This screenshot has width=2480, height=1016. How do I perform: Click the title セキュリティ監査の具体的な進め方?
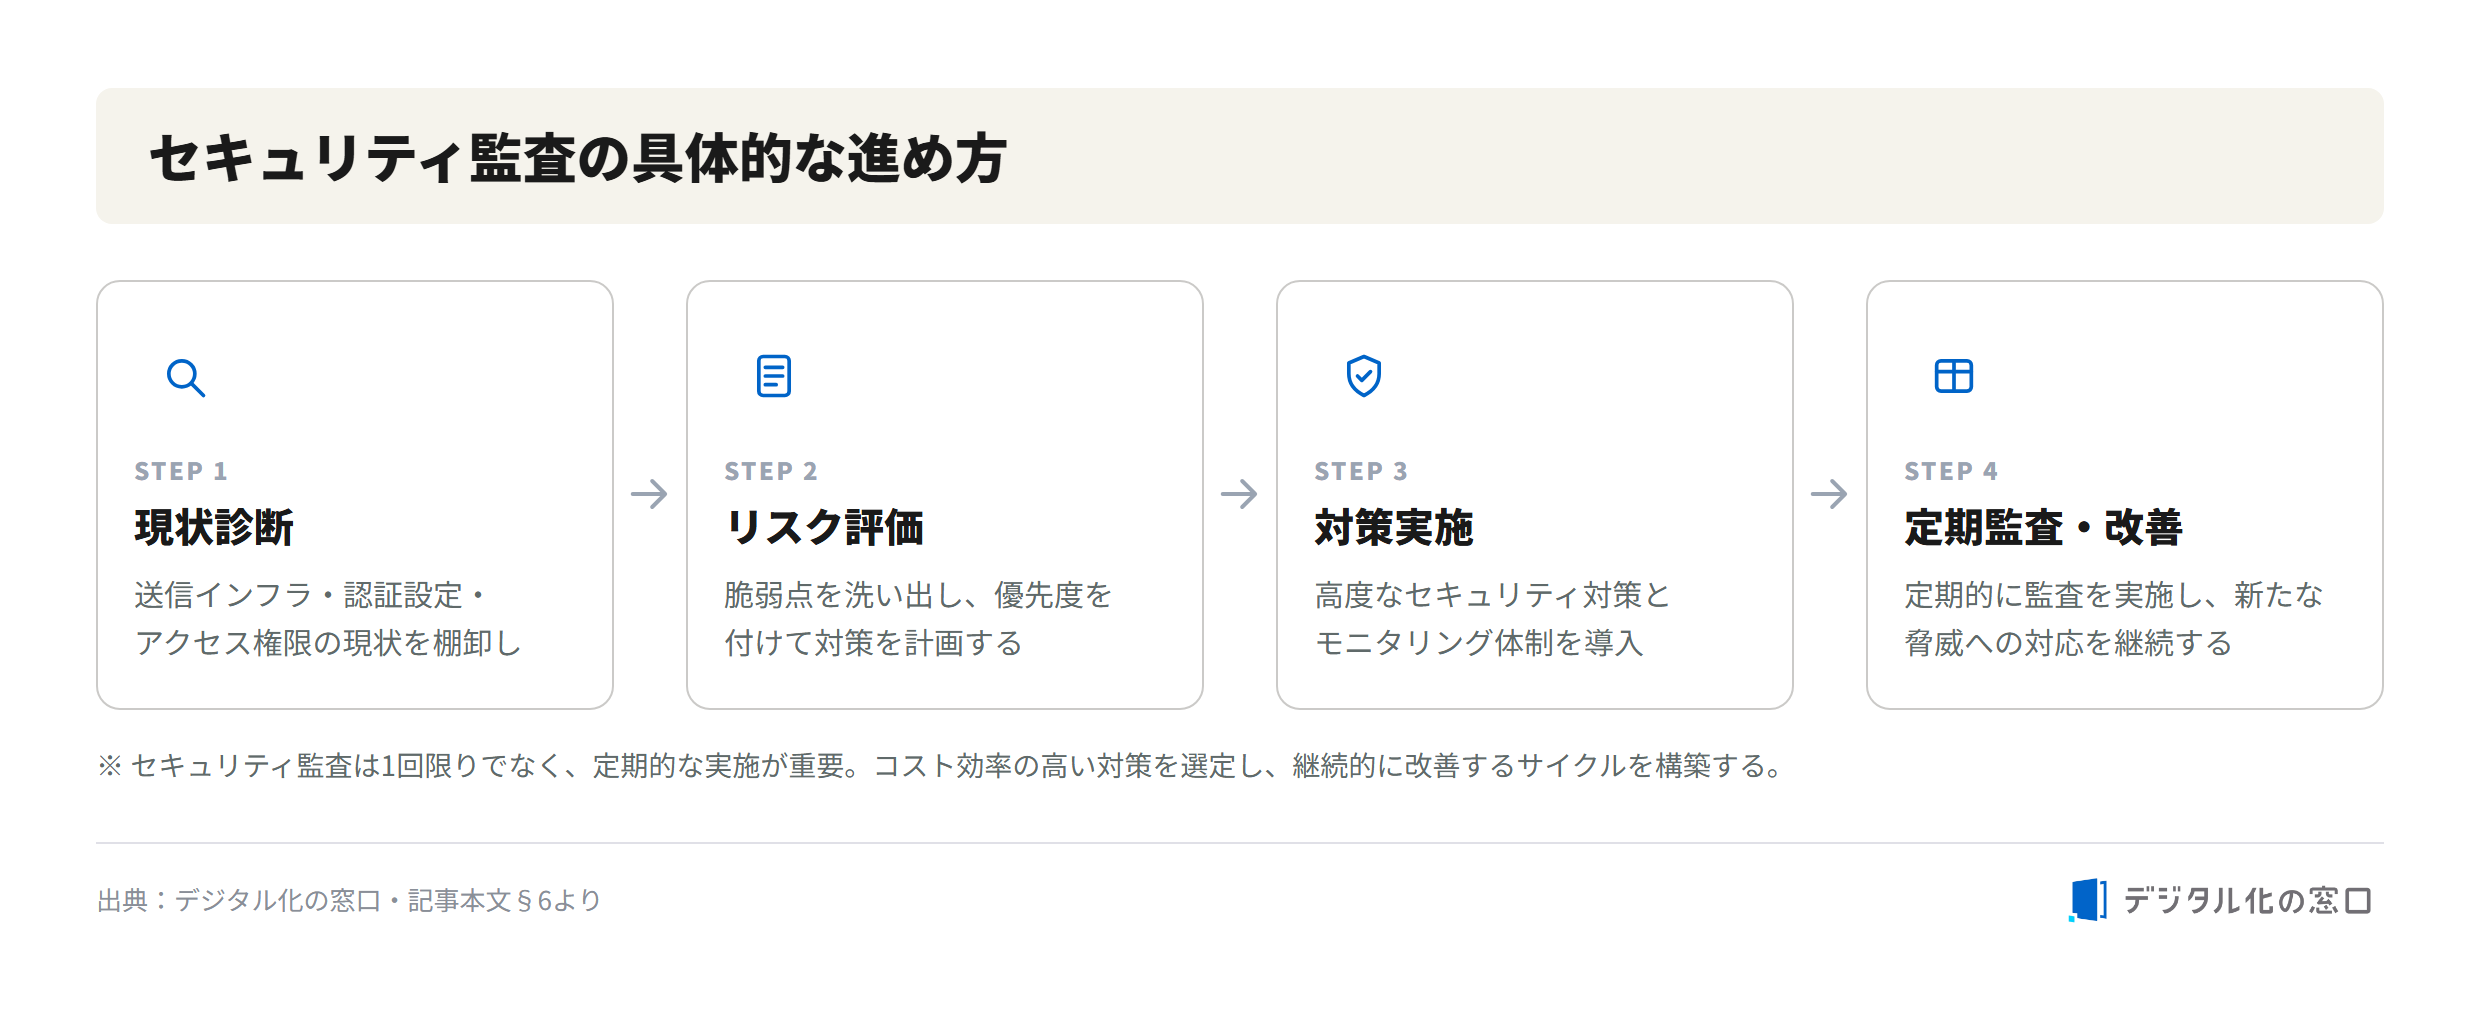pyautogui.click(x=578, y=158)
